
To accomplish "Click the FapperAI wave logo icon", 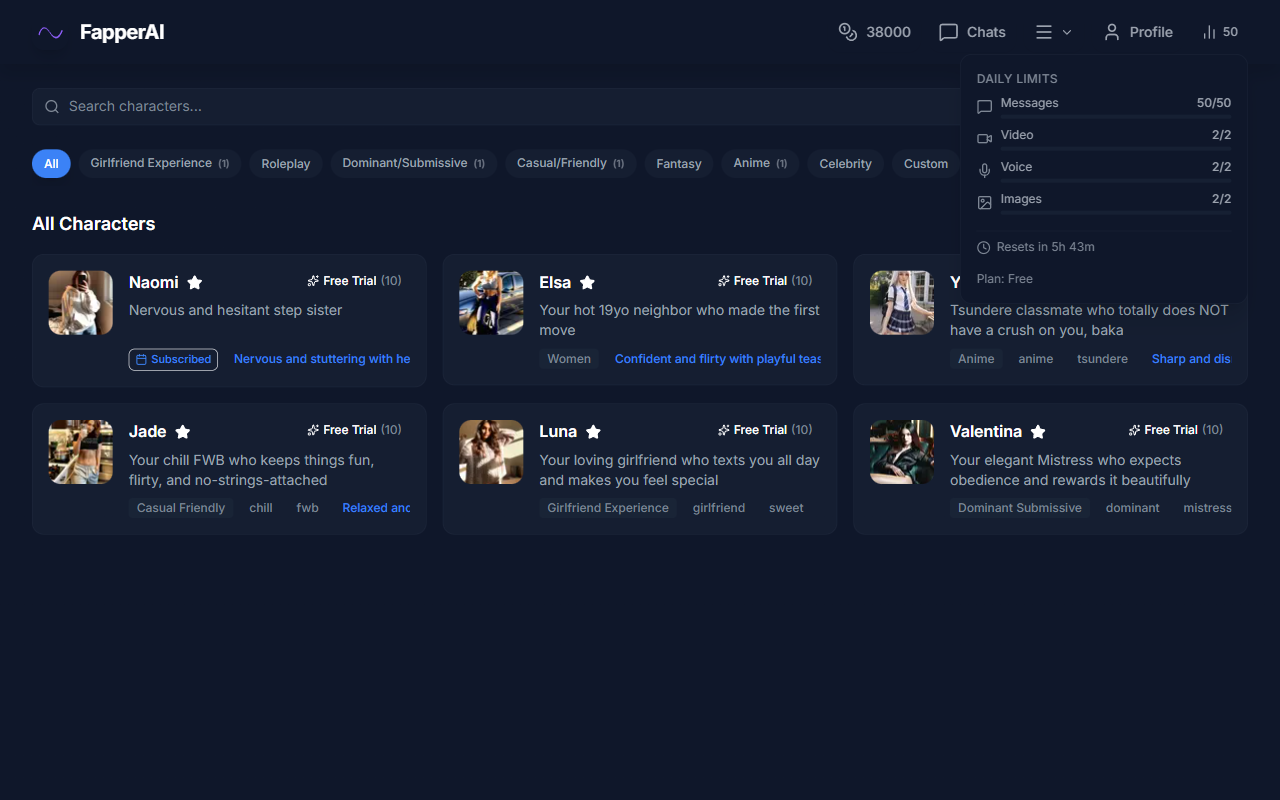I will 50,33.
